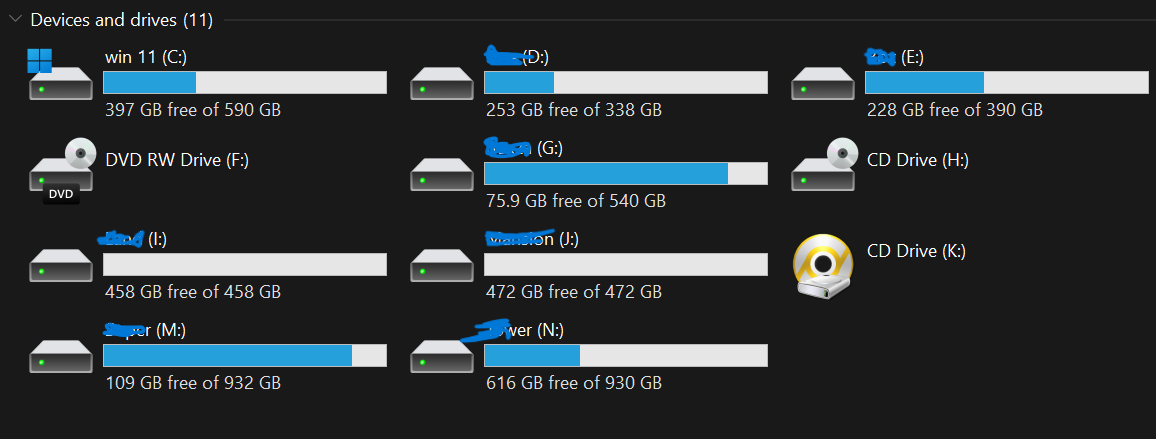This screenshot has width=1156, height=439.
Task: Click the CD Drive (K:) label
Action: 916,251
